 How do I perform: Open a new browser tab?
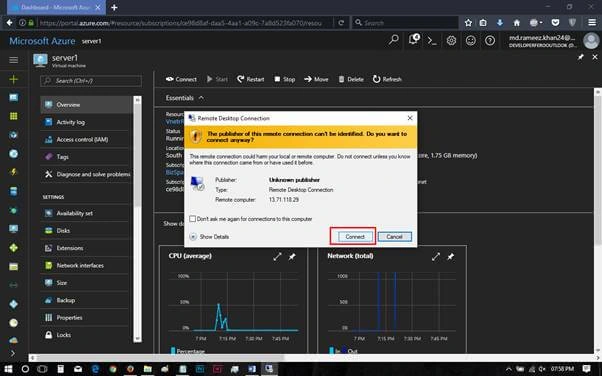[x=114, y=7]
